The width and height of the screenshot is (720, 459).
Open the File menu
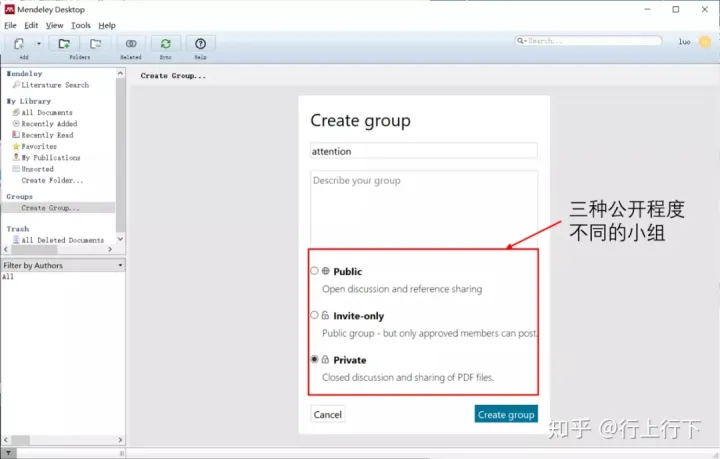pos(10,25)
